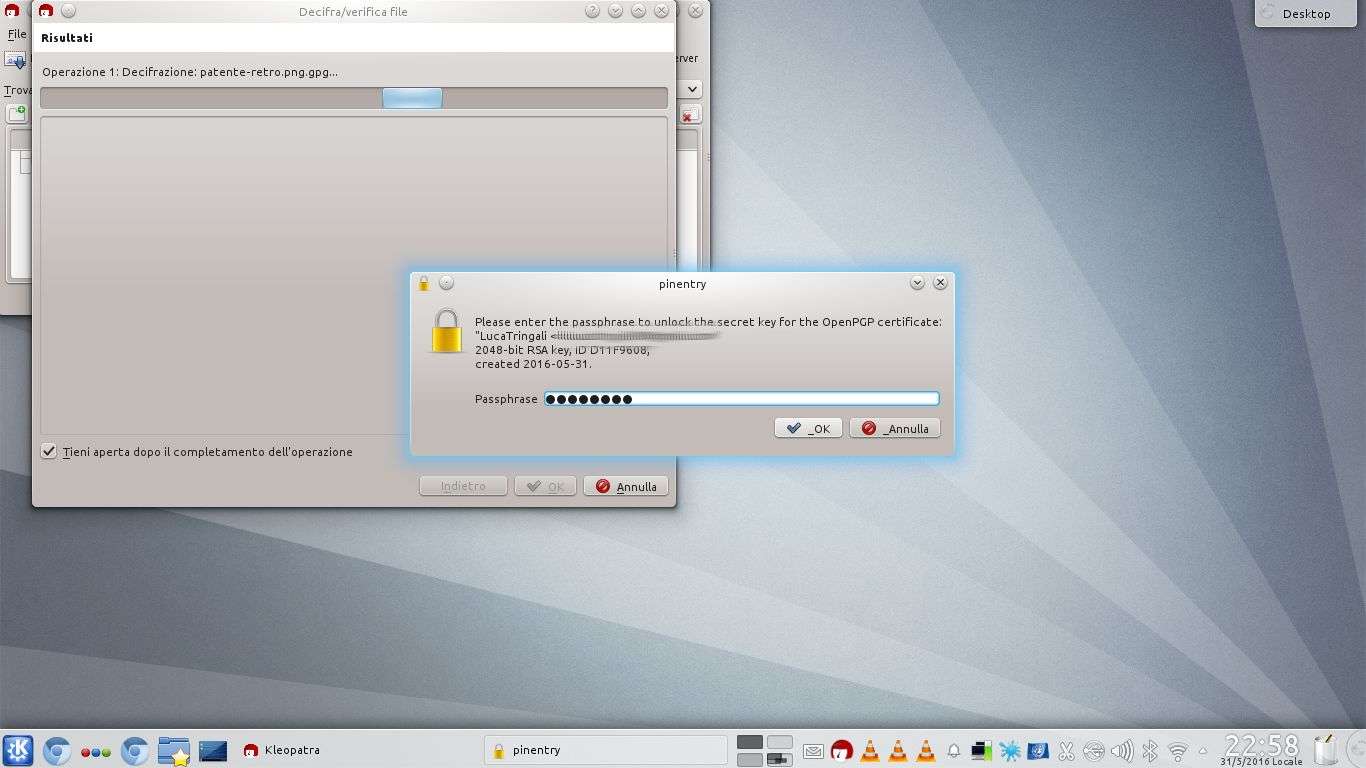Open the mail envelope tray icon
Screen dimensions: 1366x768
[813, 751]
